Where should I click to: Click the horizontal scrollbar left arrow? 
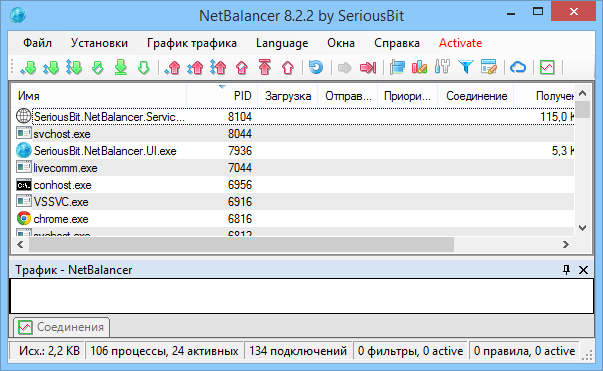21,244
